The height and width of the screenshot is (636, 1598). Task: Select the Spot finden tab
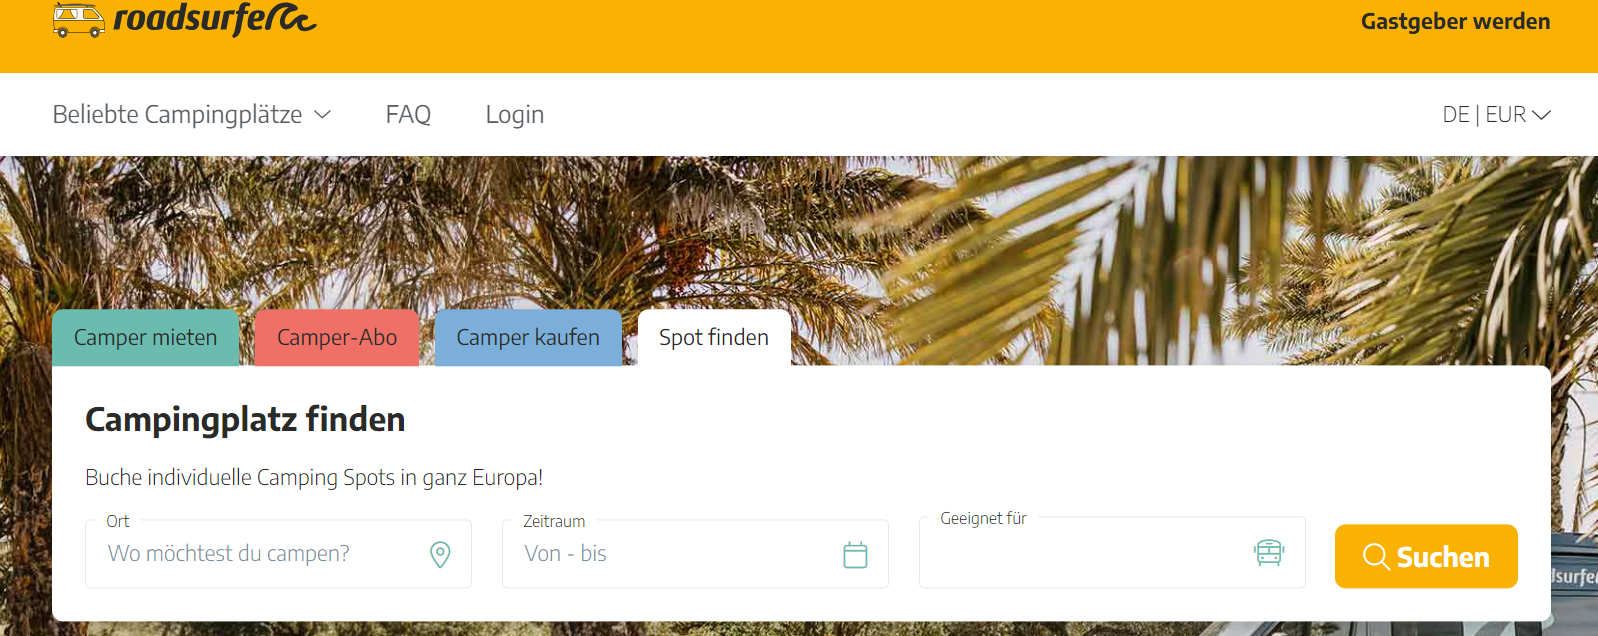(x=714, y=338)
